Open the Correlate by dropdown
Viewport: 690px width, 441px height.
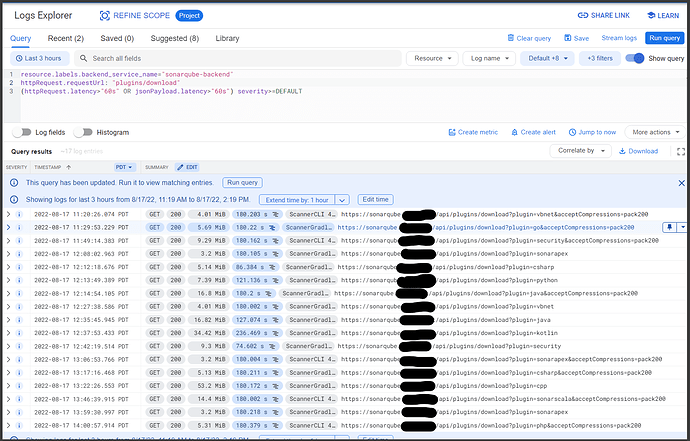(x=580, y=151)
